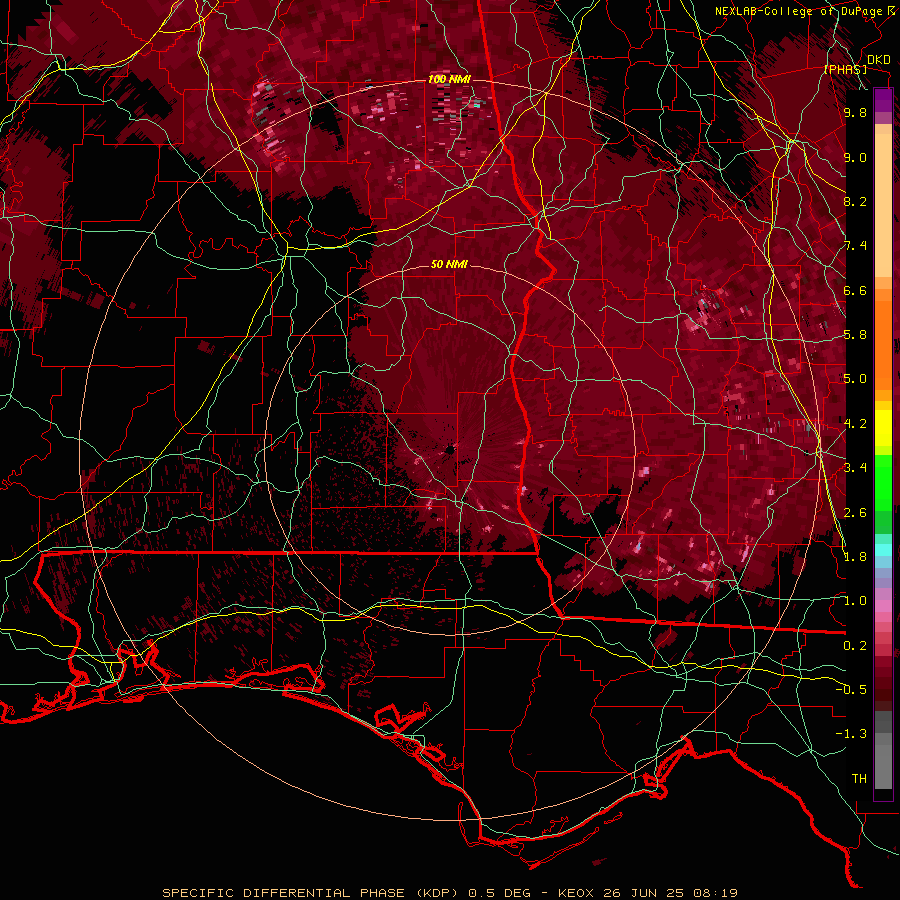The height and width of the screenshot is (900, 900).
Task: Pick the gray band beside the TH label
Action: point(883,769)
